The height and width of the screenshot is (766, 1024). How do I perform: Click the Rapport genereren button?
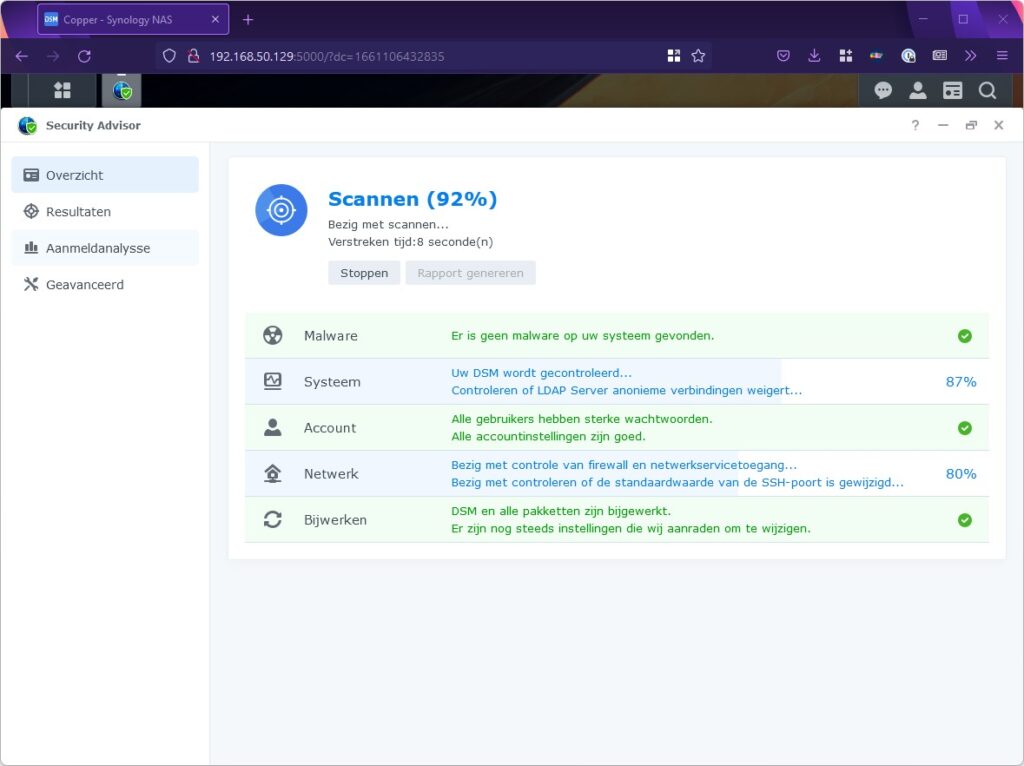pyautogui.click(x=470, y=273)
